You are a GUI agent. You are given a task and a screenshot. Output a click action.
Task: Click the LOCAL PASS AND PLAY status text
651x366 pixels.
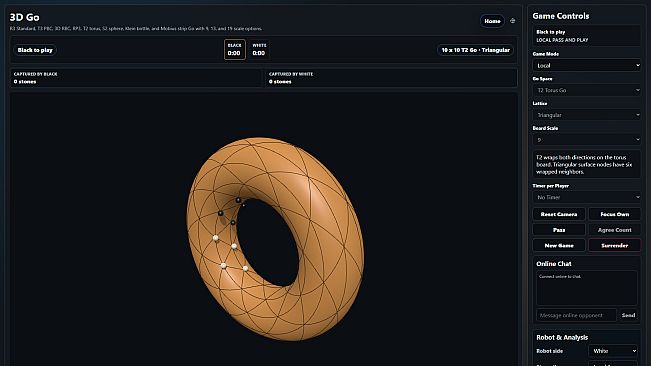pyautogui.click(x=562, y=40)
